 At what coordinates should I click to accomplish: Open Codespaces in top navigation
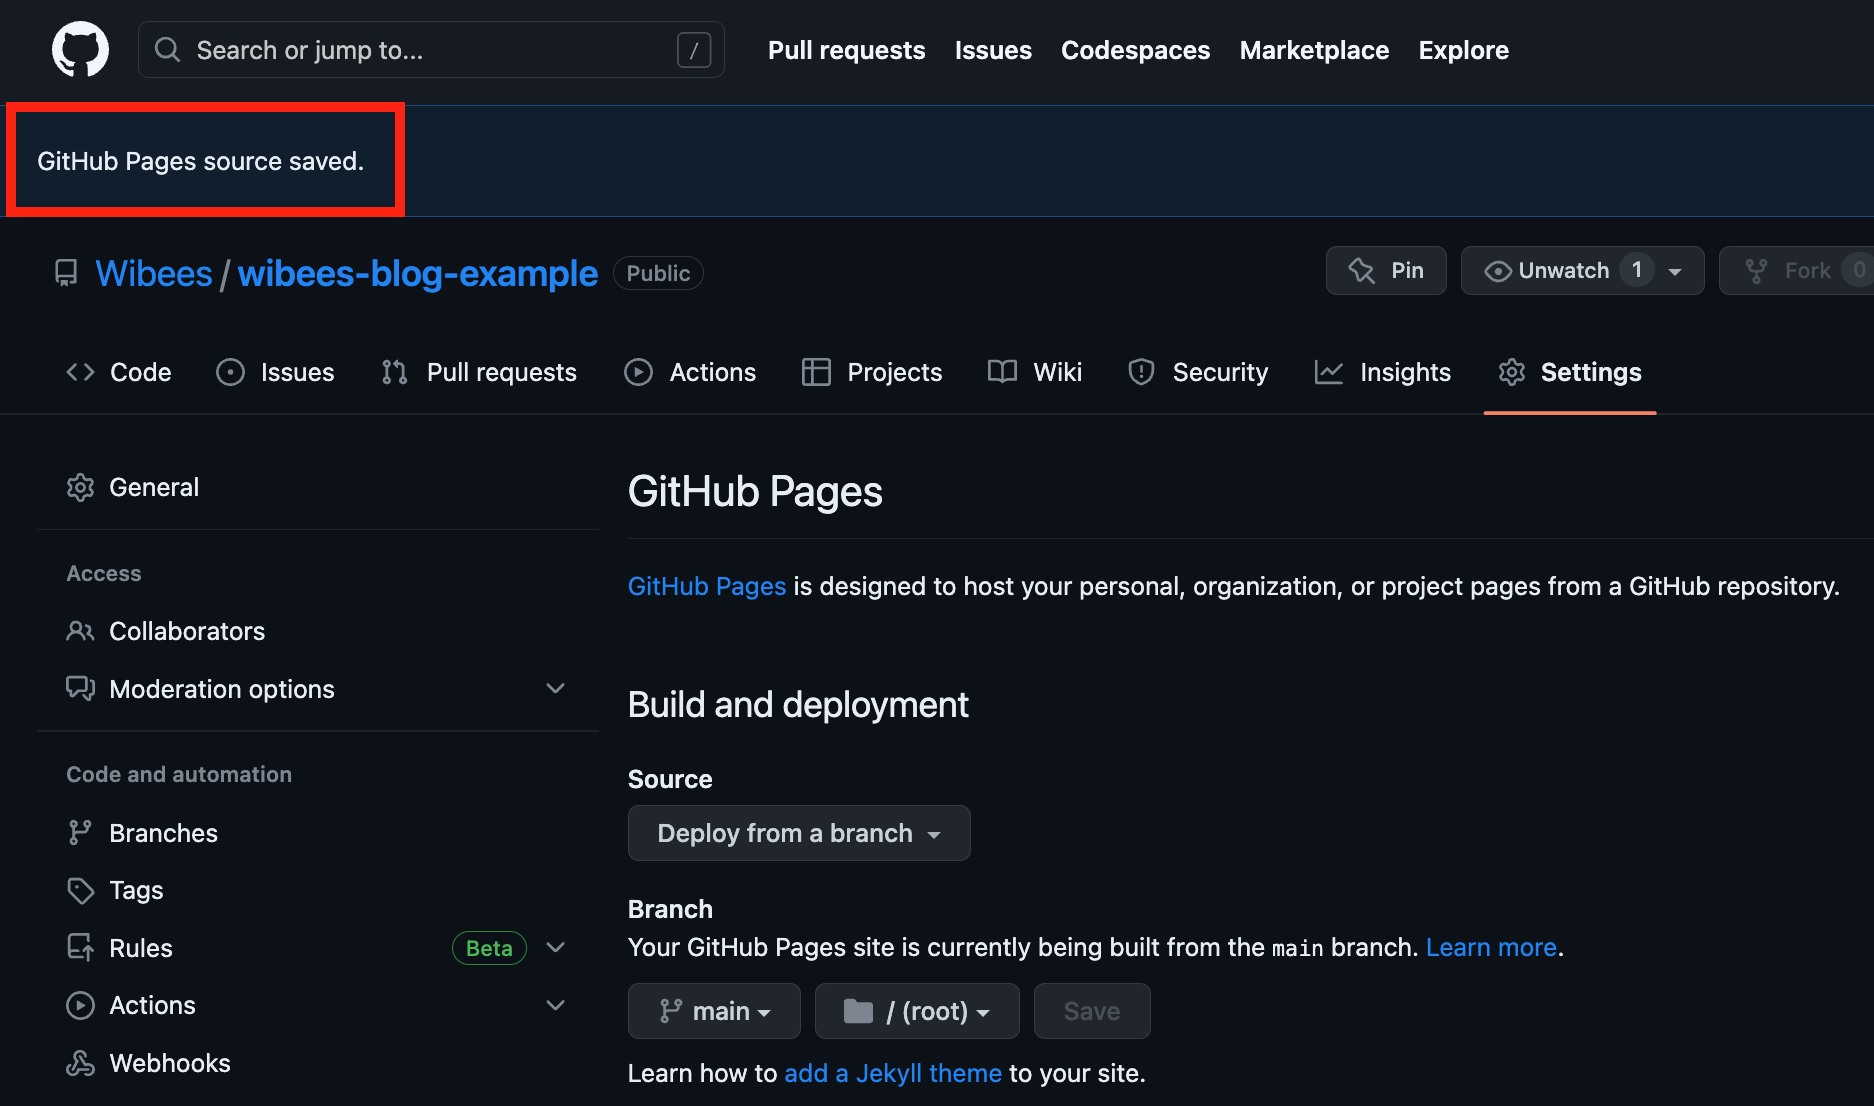tap(1135, 50)
